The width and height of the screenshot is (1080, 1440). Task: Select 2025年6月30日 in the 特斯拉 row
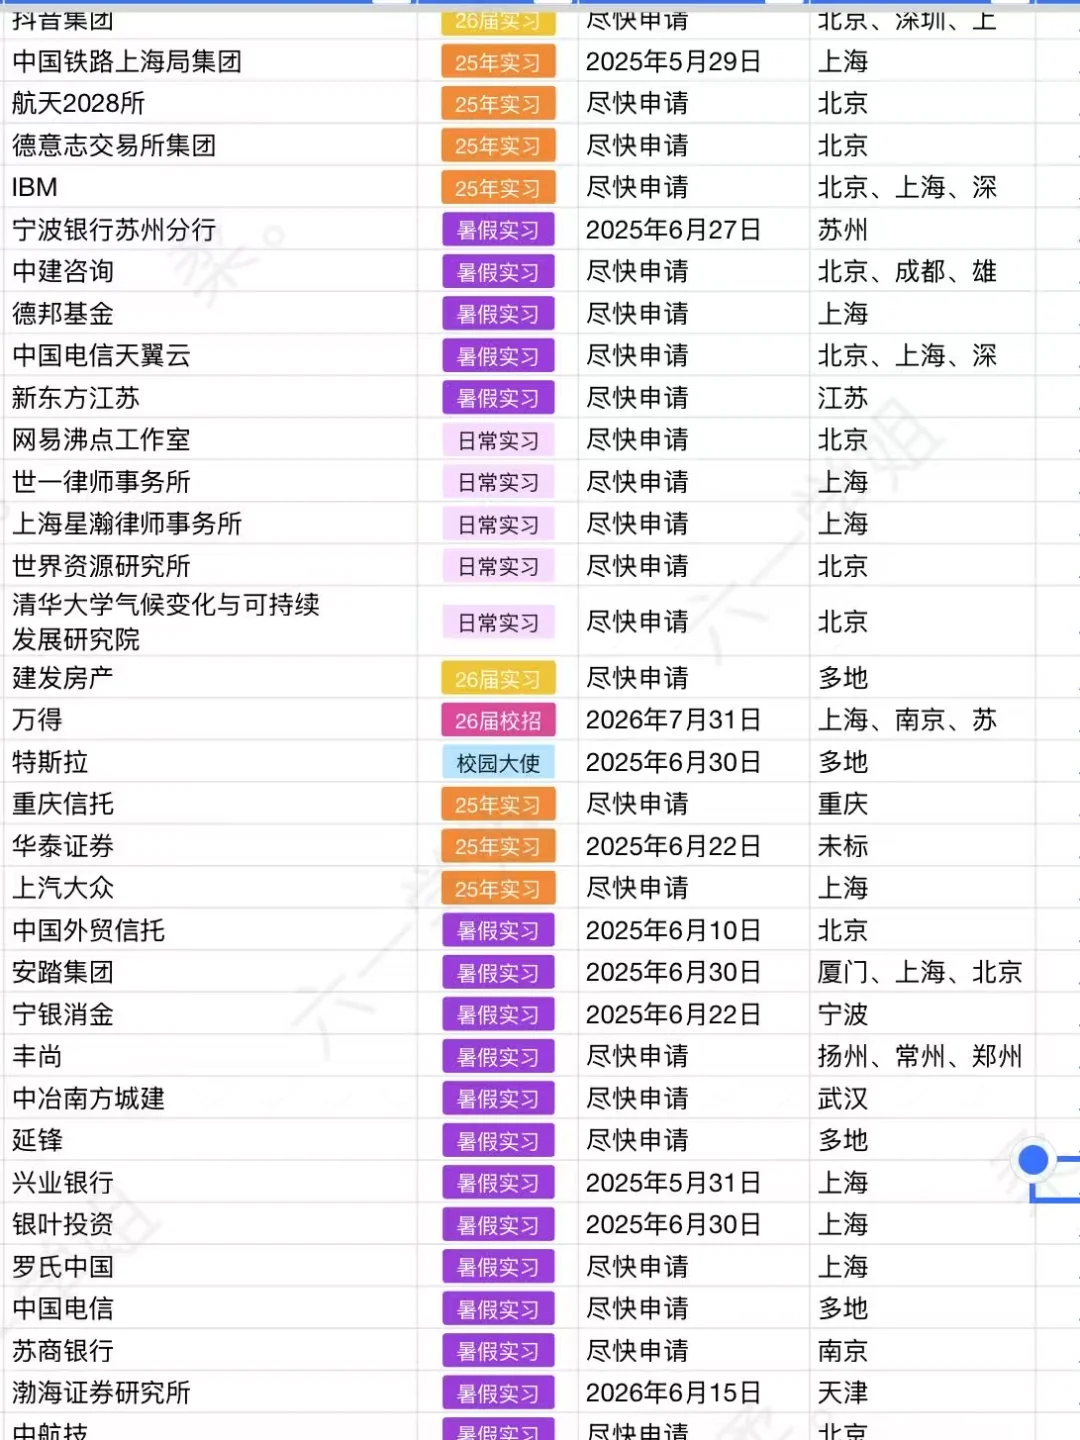click(693, 762)
